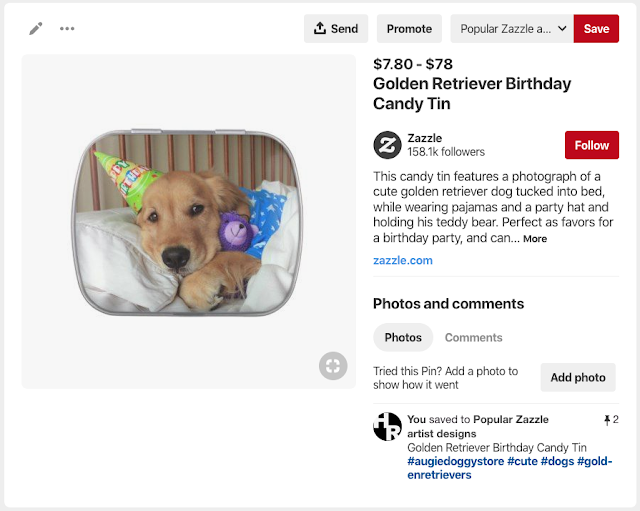640x511 pixels.
Task: Follow the Zazzle account
Action: [x=592, y=145]
